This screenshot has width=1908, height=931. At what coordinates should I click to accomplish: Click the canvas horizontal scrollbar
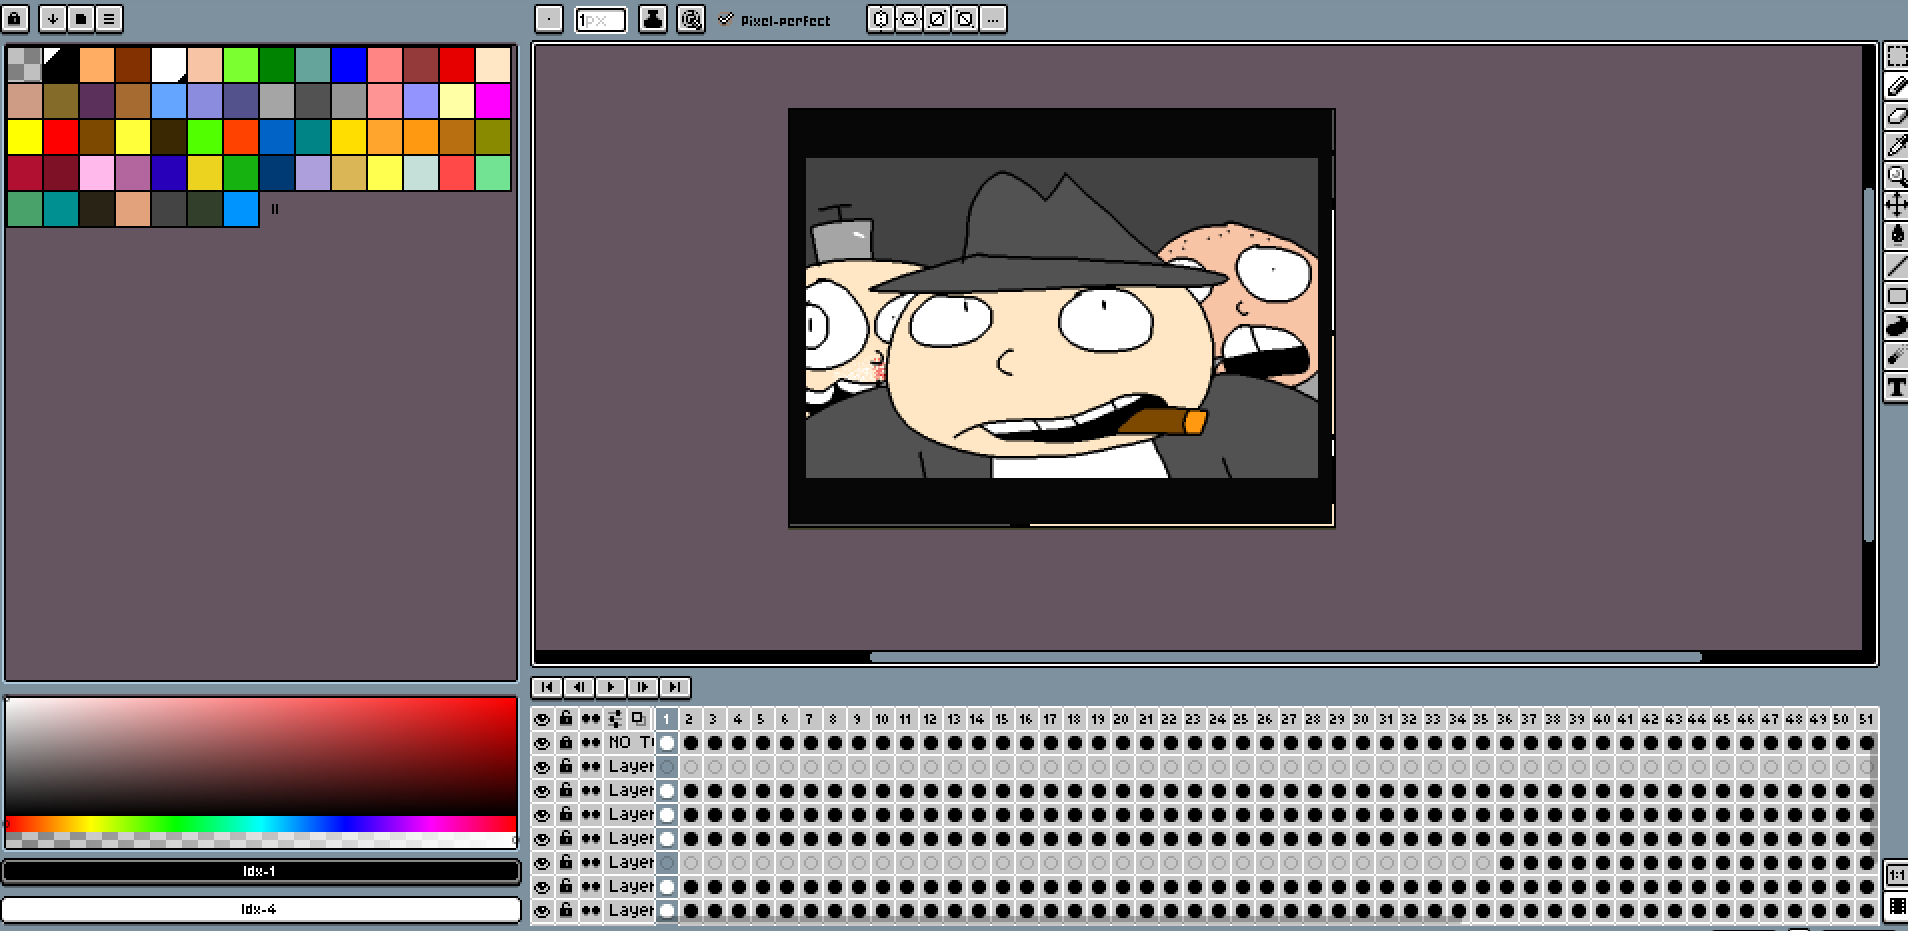1285,657
